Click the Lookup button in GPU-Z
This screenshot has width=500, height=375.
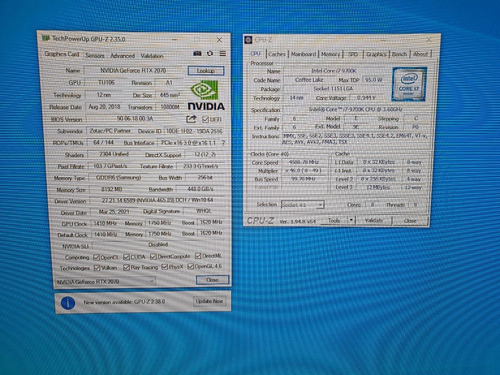tap(206, 71)
